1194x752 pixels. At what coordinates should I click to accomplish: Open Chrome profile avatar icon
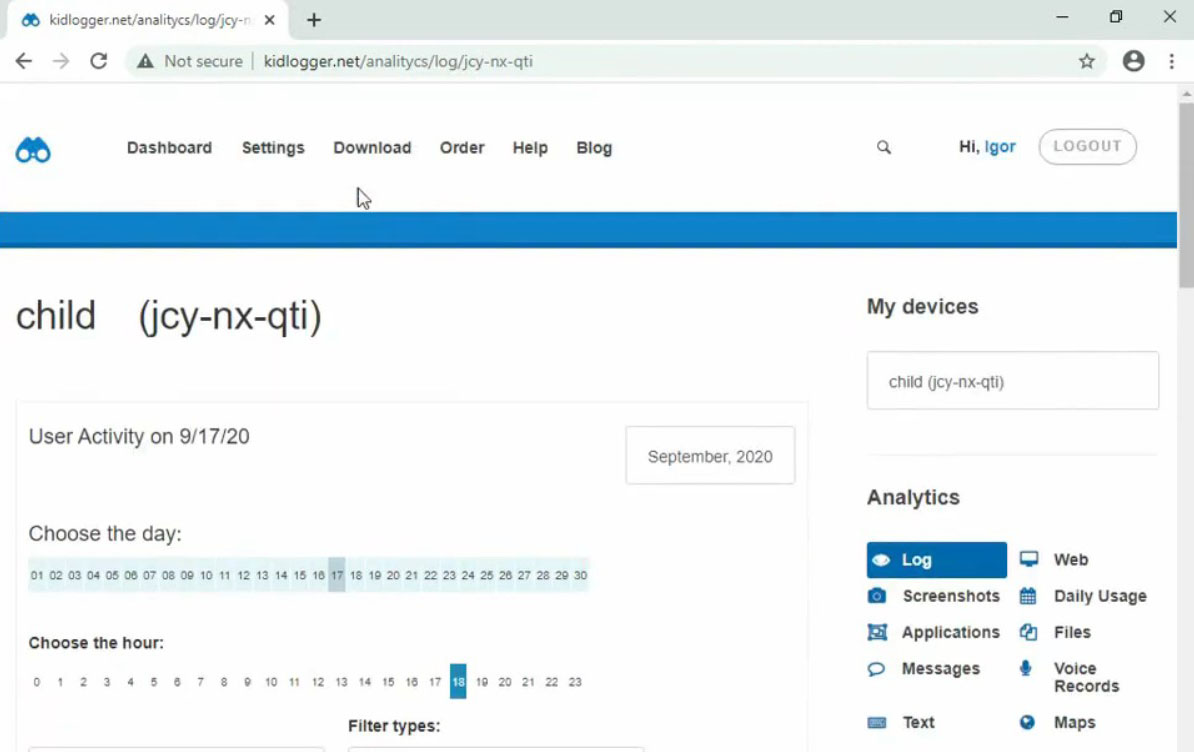(1133, 61)
